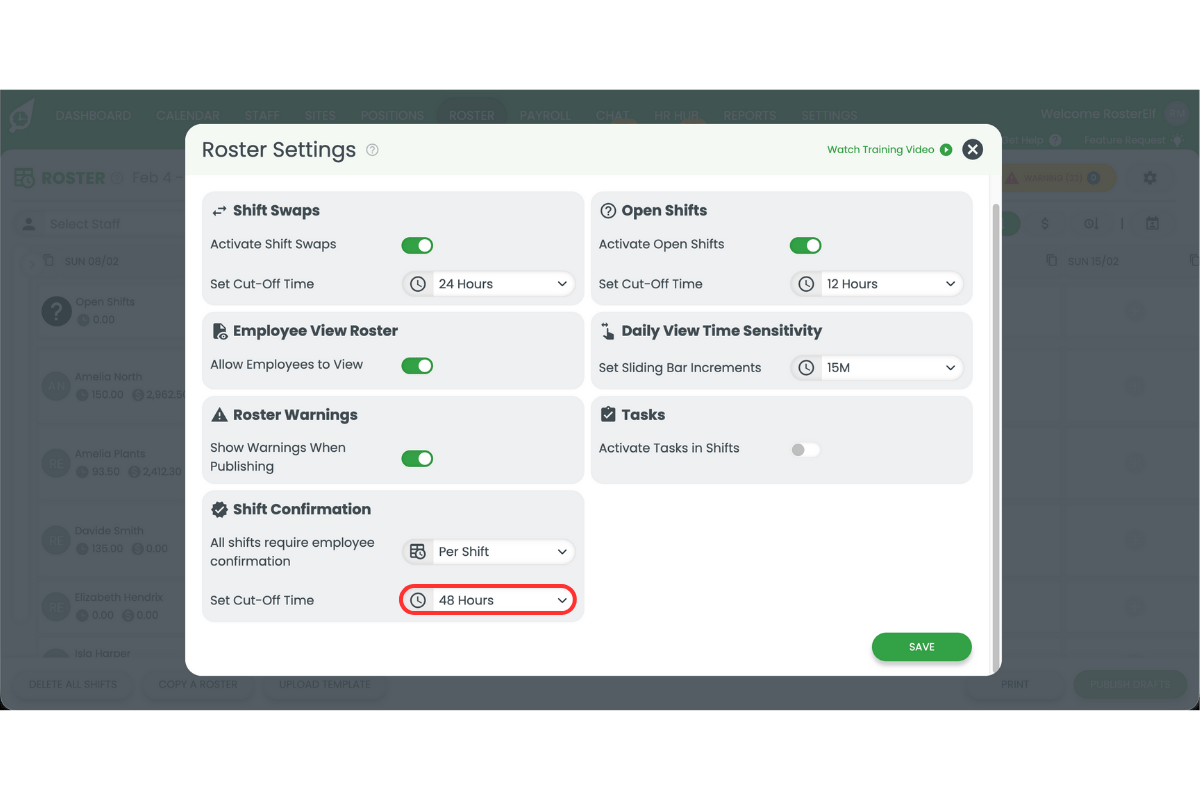Screen dimensions: 1200x800
Task: Click the Shift Confirmation shield icon
Action: pyautogui.click(x=219, y=509)
